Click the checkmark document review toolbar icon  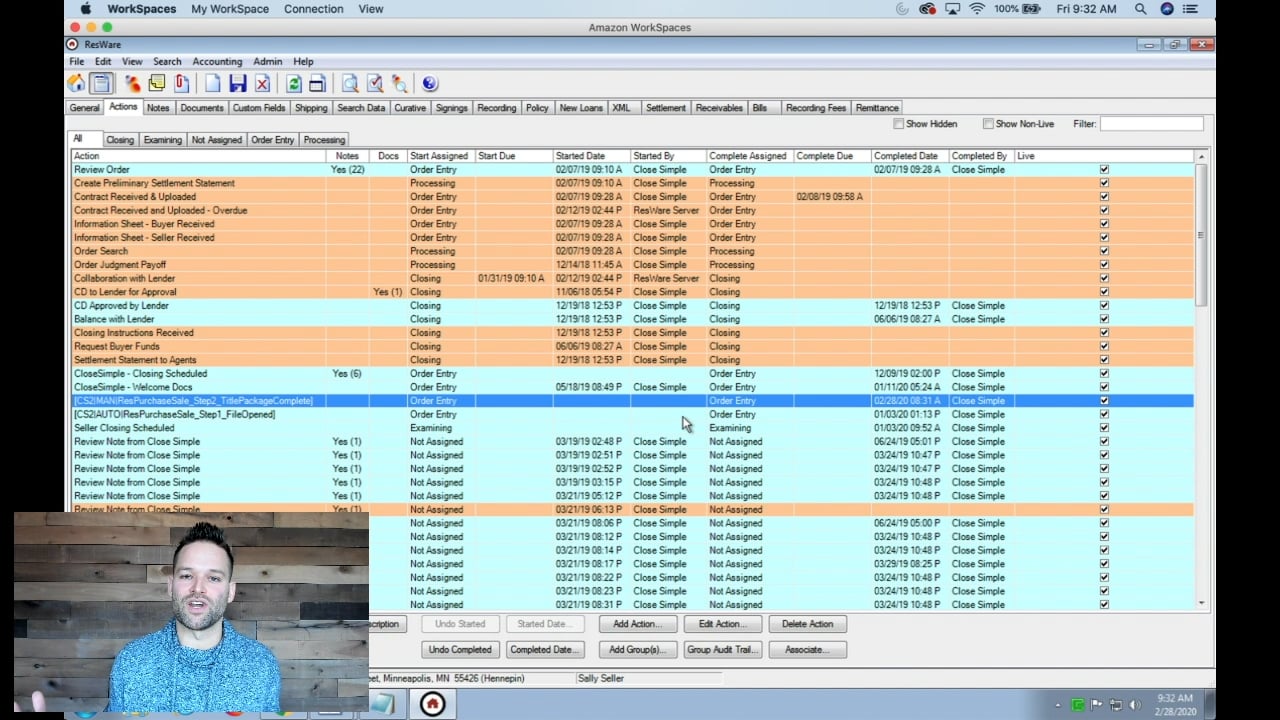(x=374, y=84)
